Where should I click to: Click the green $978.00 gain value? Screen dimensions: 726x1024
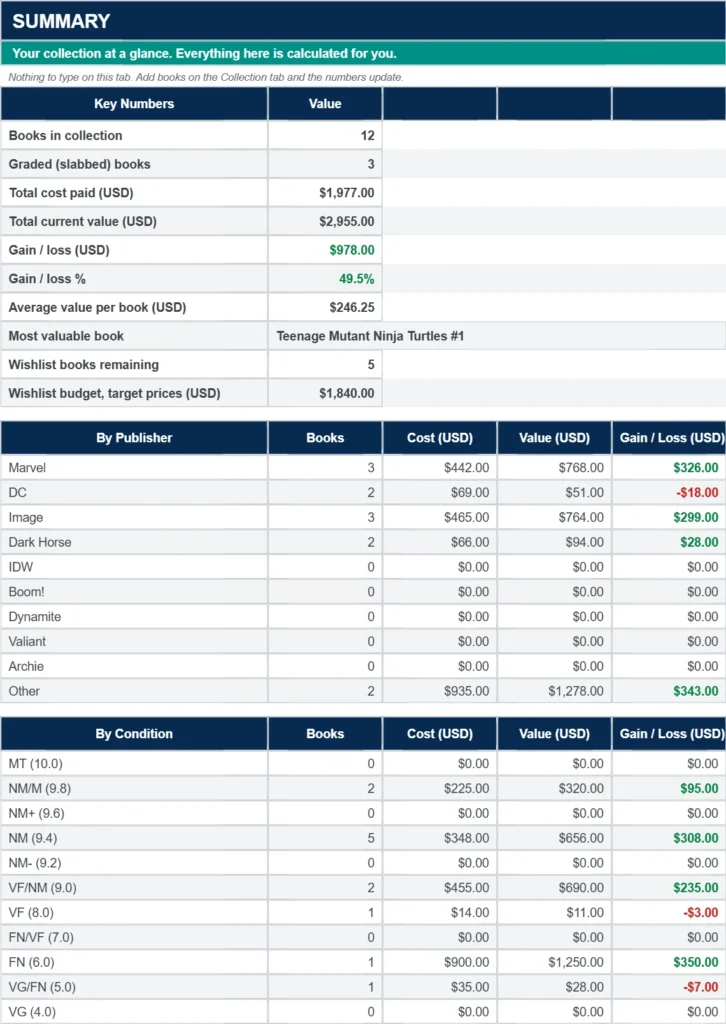point(325,250)
